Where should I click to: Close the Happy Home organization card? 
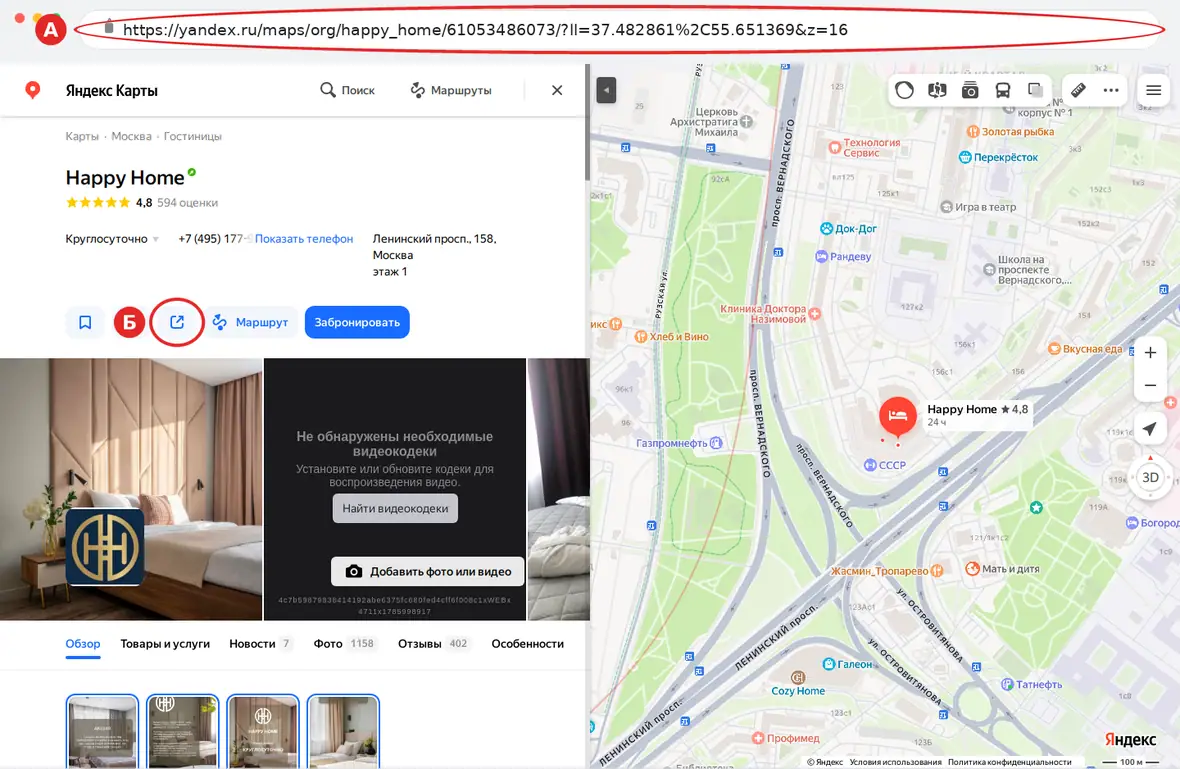coord(557,90)
